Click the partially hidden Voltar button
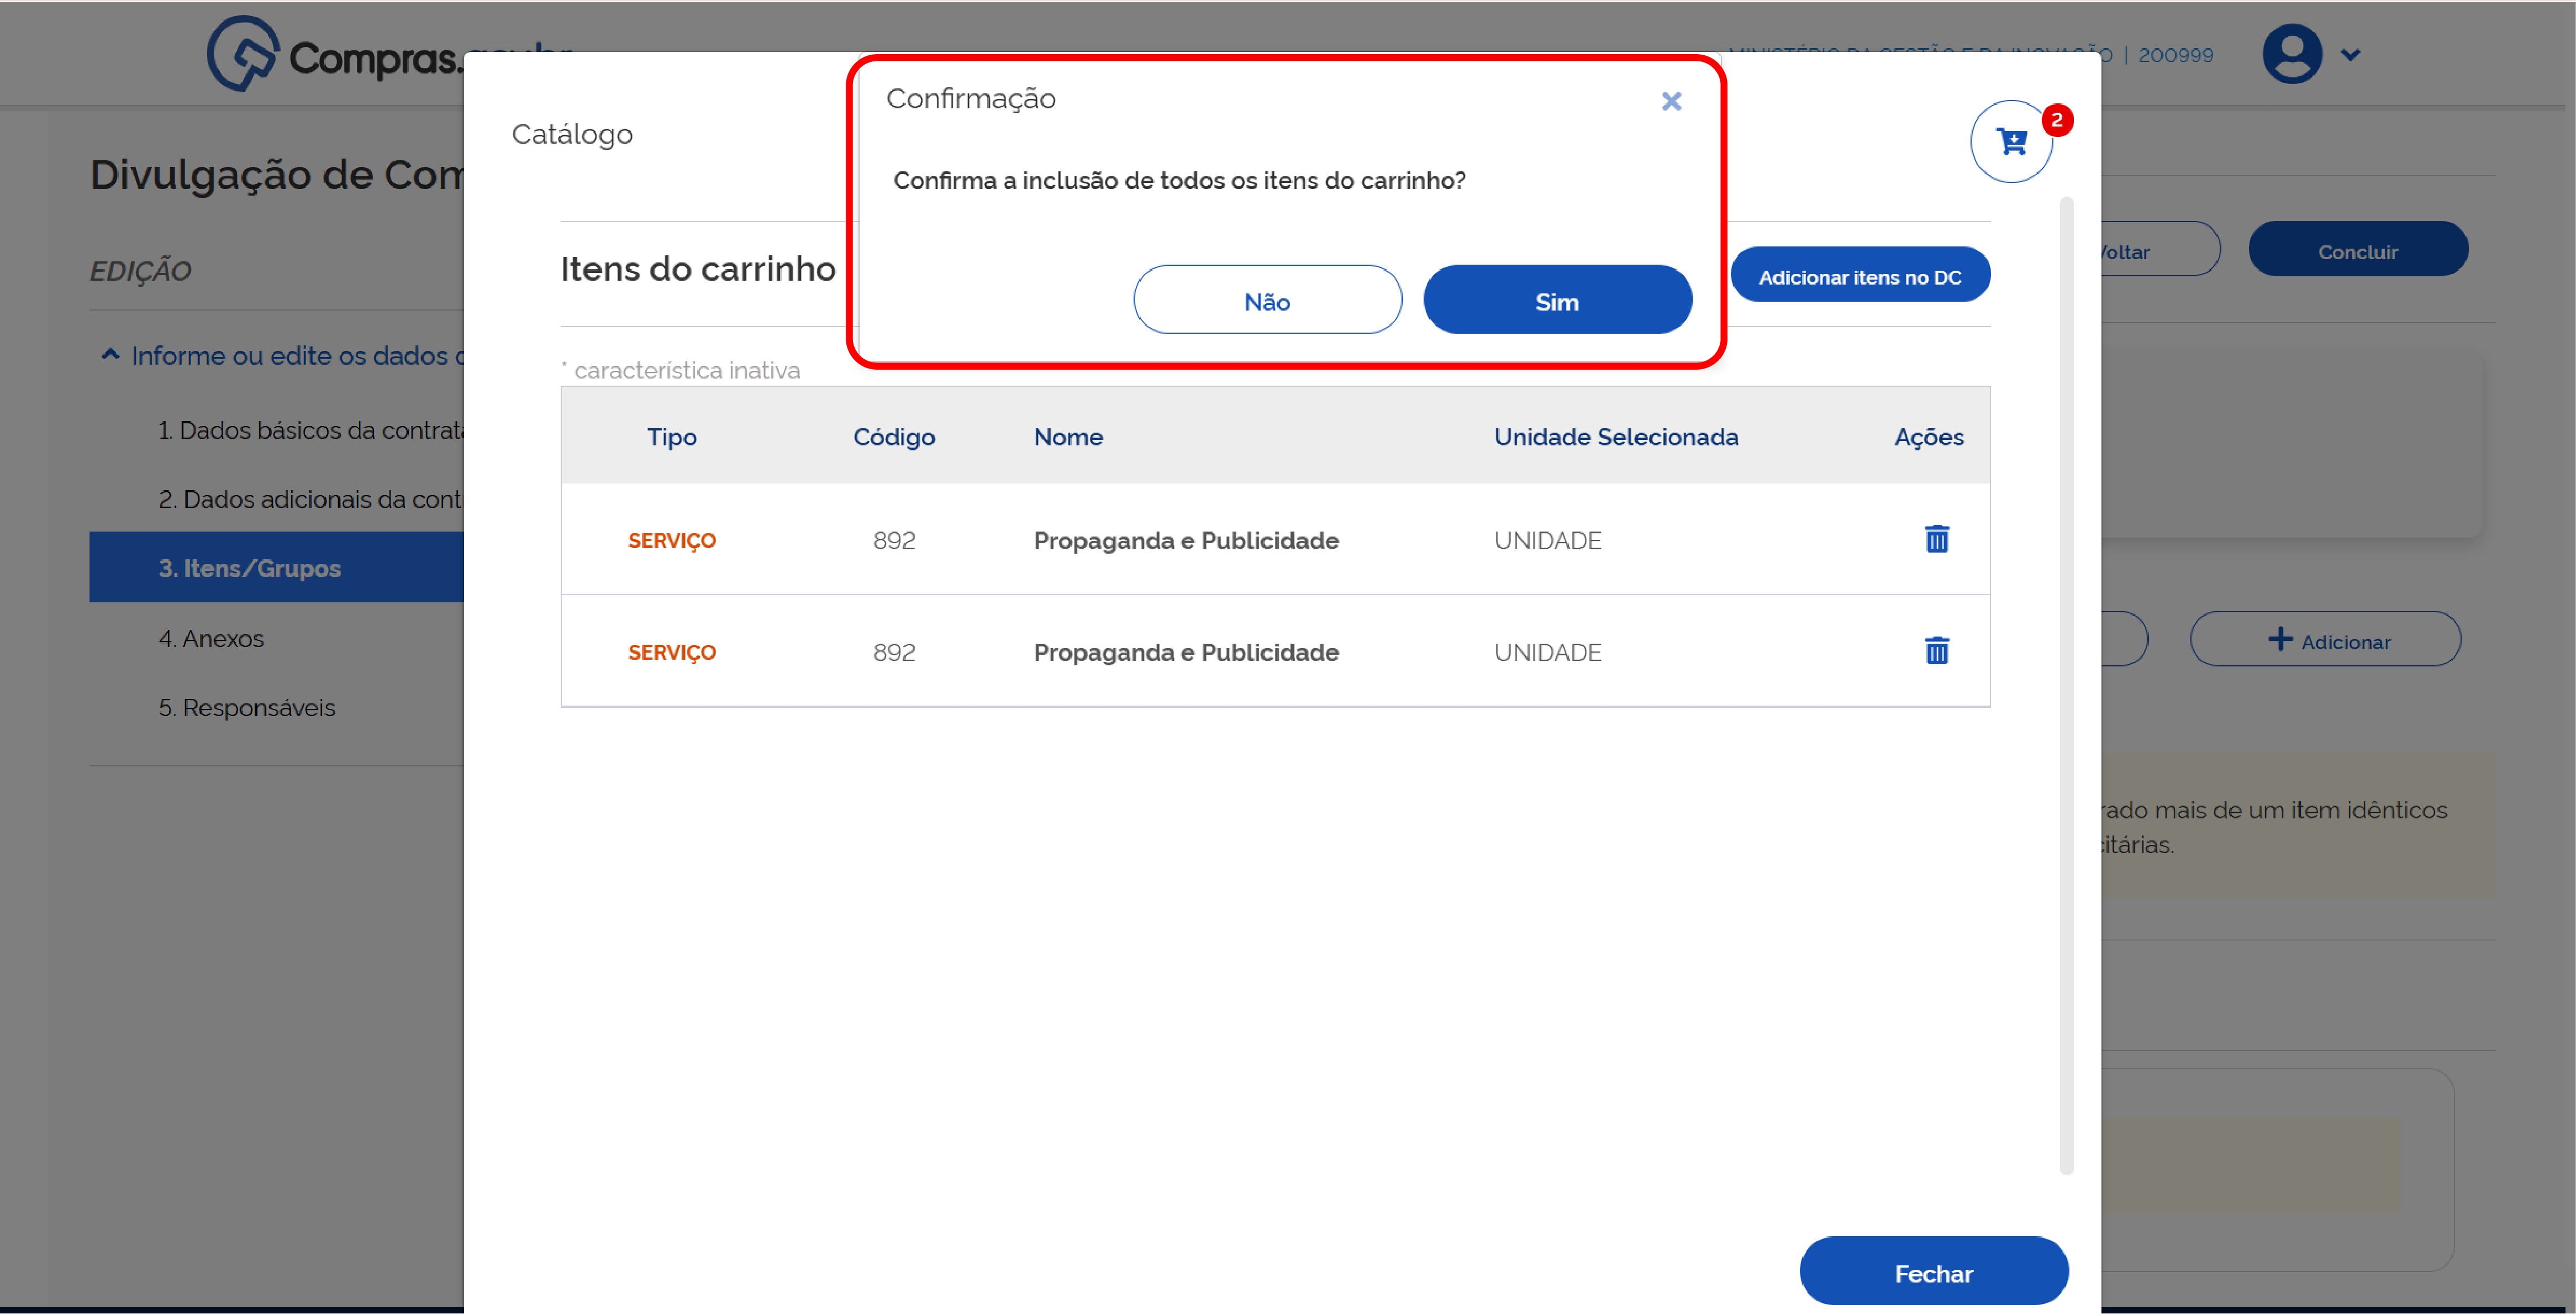Viewport: 2576px width, 1314px height. (2160, 250)
